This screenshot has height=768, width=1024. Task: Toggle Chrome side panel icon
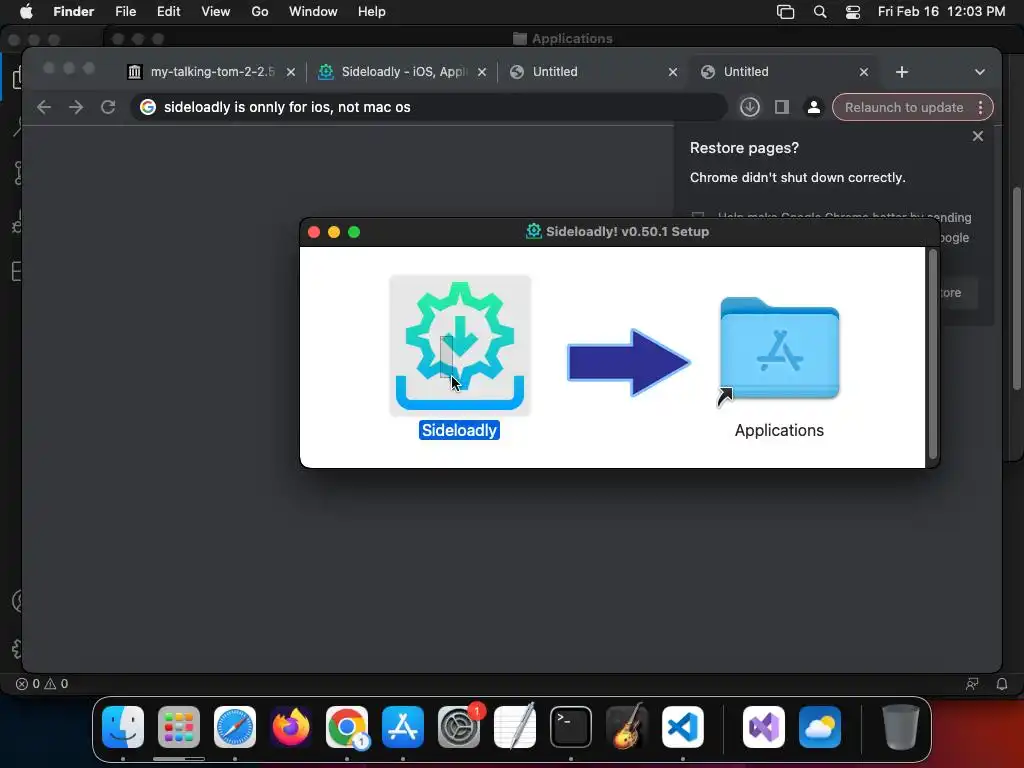pos(782,107)
